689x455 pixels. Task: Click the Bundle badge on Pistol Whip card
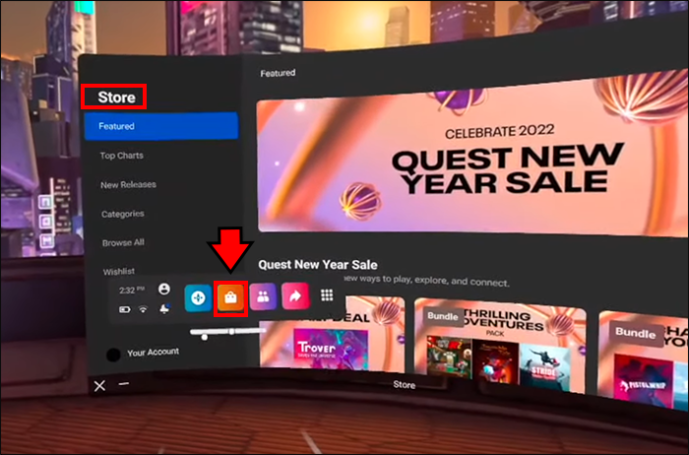pos(635,333)
